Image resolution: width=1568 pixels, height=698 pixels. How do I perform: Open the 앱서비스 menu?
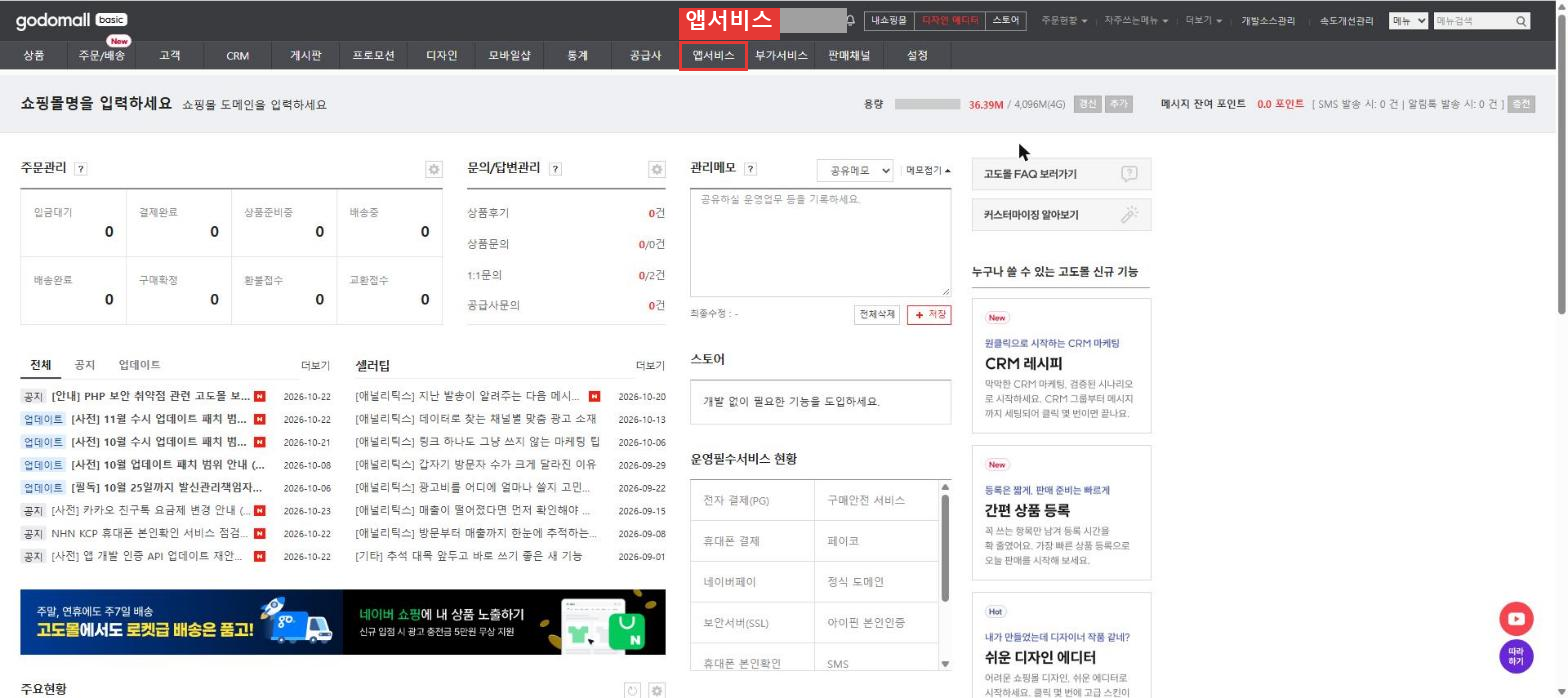point(713,56)
